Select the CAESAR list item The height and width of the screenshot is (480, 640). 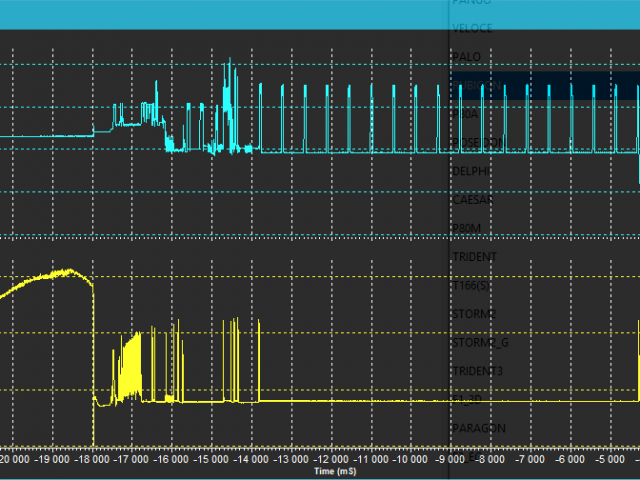(474, 200)
